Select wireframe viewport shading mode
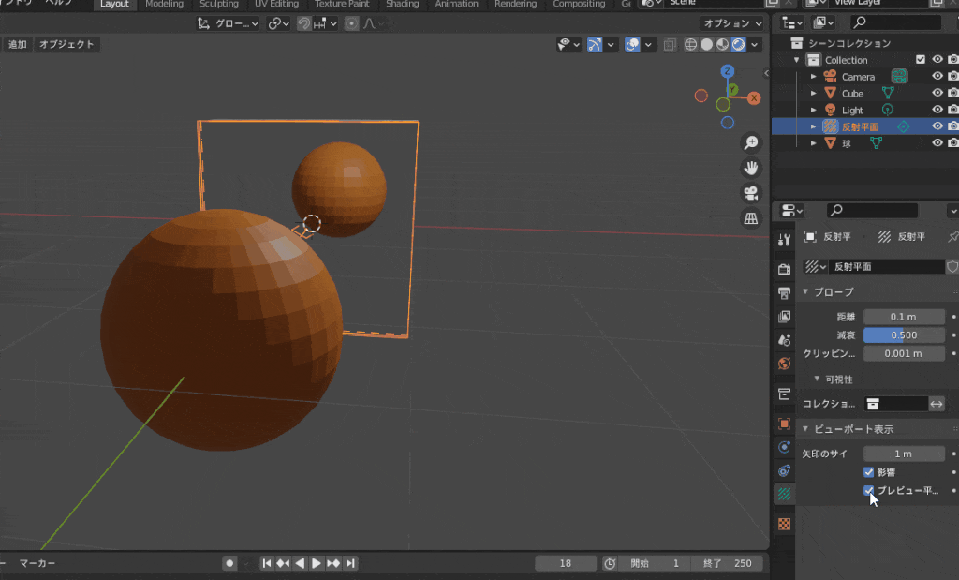Viewport: 959px width, 580px height. pos(690,44)
